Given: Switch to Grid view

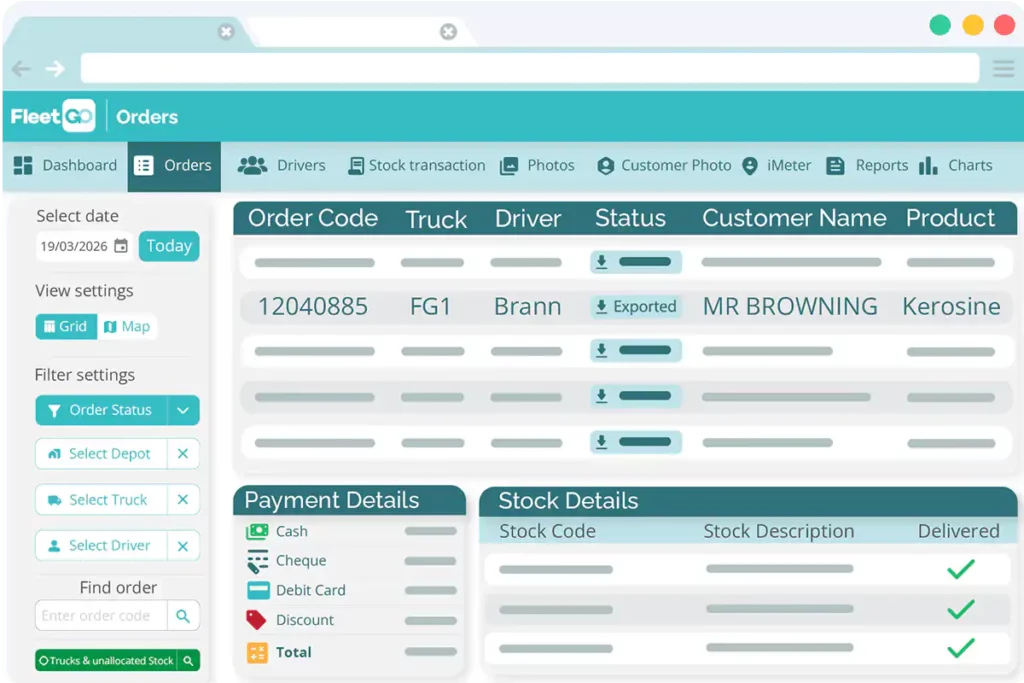Looking at the screenshot, I should click(66, 326).
